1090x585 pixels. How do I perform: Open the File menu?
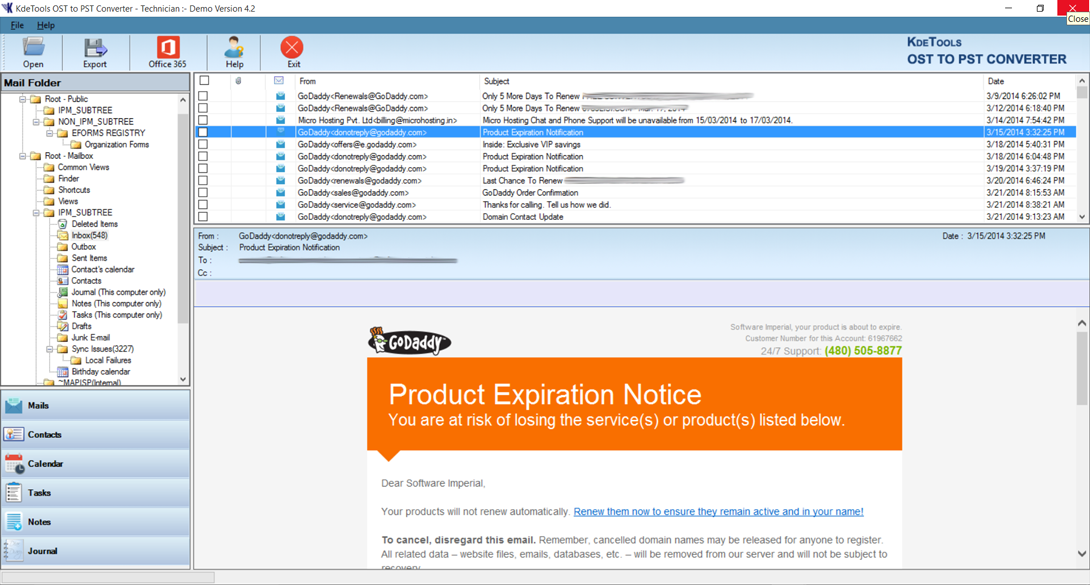coord(17,25)
